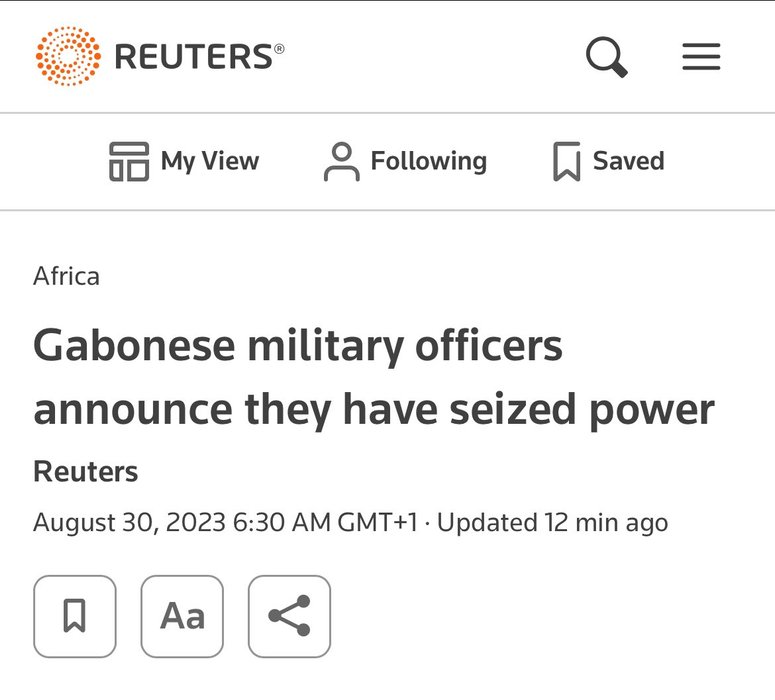Click the REUTERS wordmark text
Screen dimensions: 775x700
tap(195, 56)
